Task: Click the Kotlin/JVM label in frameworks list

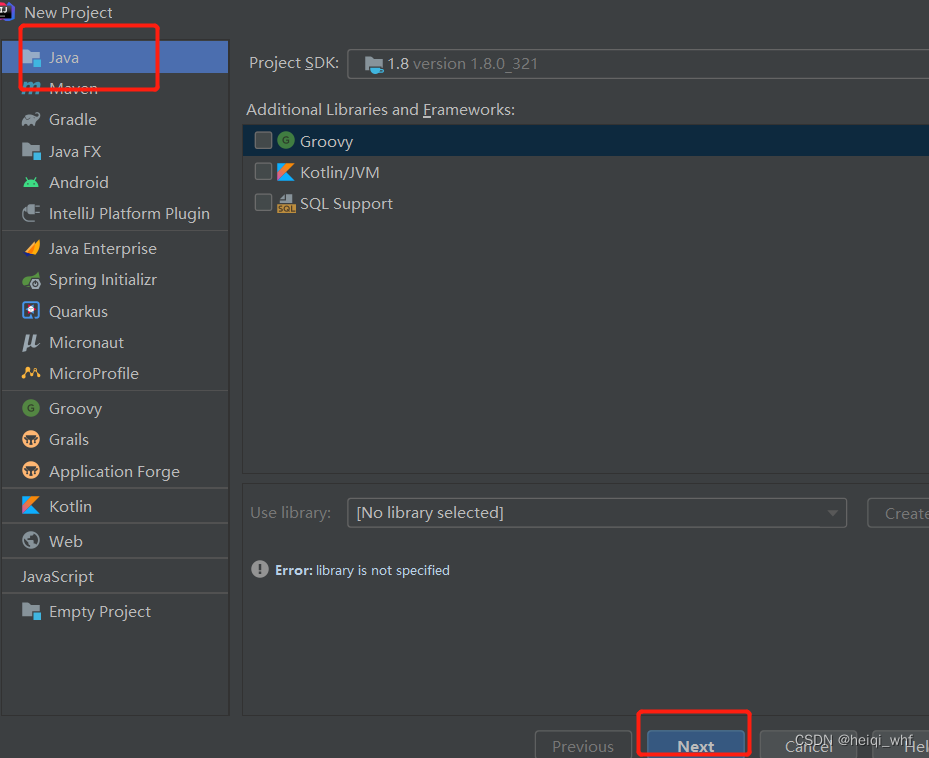Action: [x=339, y=172]
